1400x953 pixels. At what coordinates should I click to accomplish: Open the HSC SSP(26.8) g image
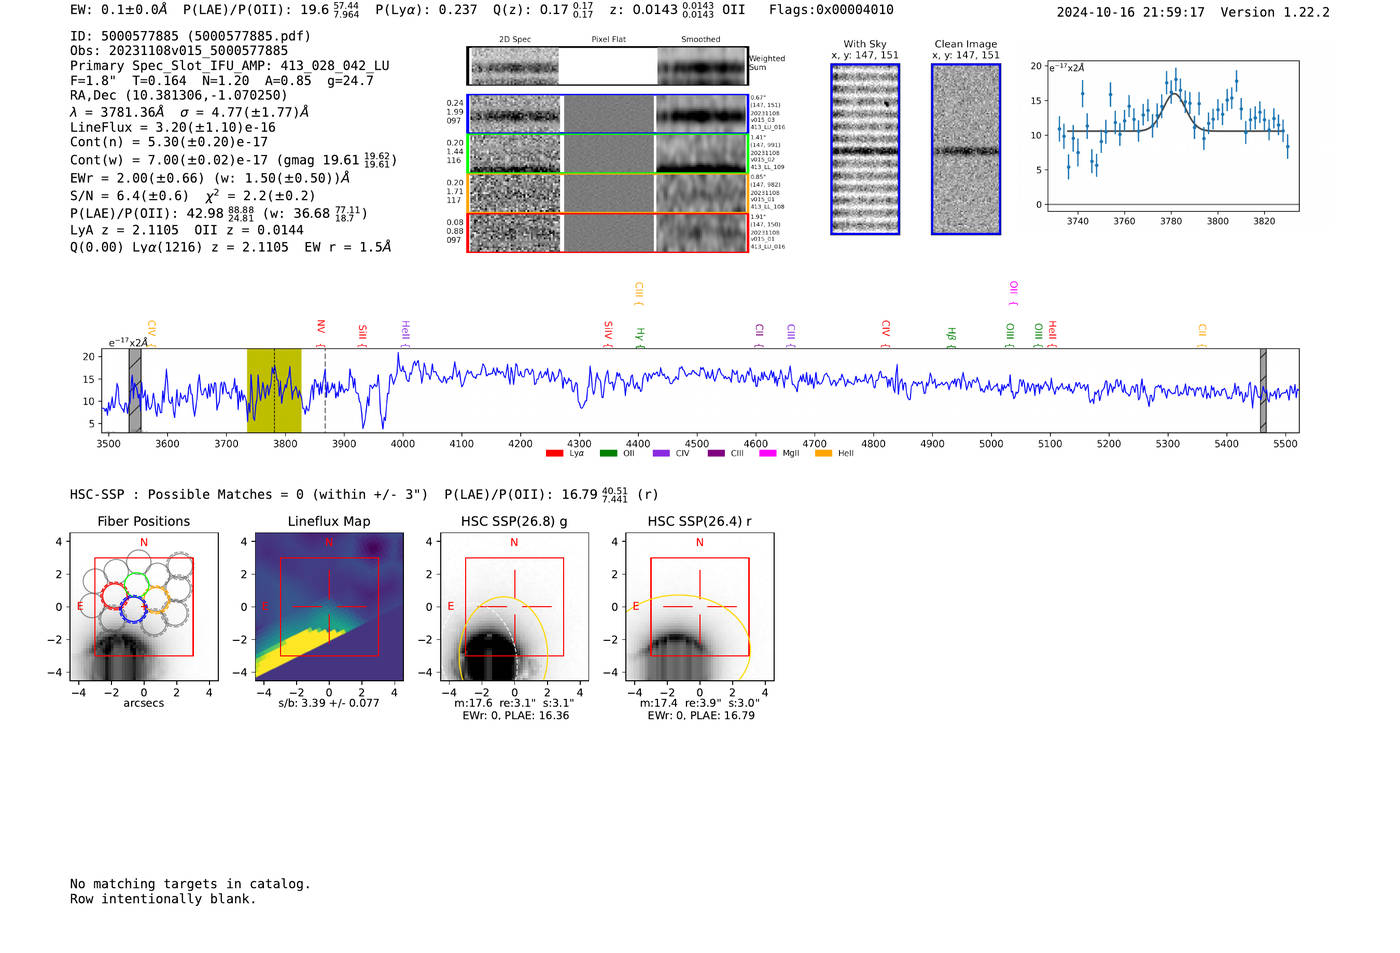tap(514, 607)
